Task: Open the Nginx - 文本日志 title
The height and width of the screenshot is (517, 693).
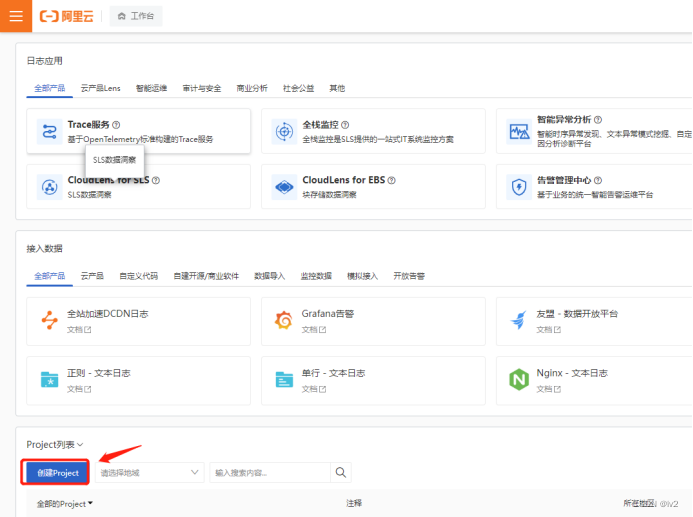Action: (572, 373)
